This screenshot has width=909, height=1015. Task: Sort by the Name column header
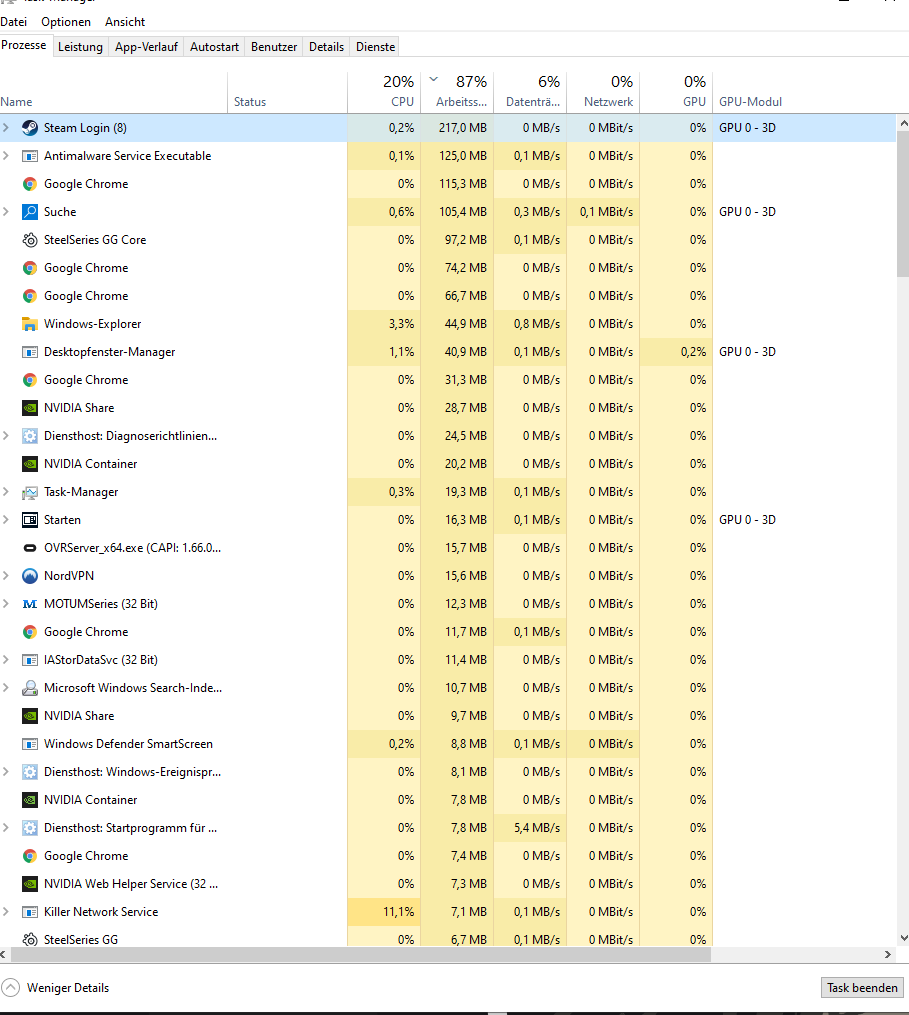(113, 92)
